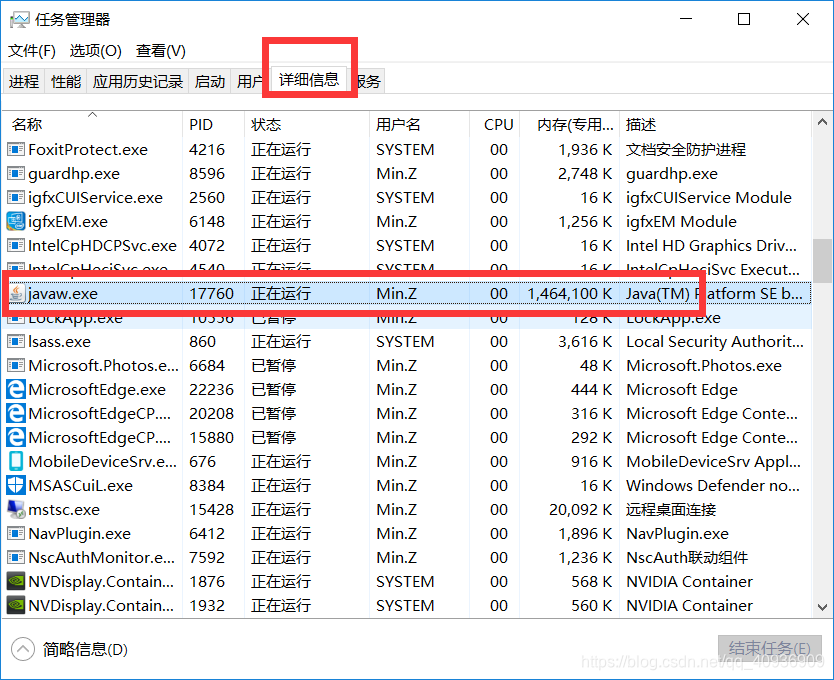834x680 pixels.
Task: Click the vertical scrollbar thumb
Action: 822,261
